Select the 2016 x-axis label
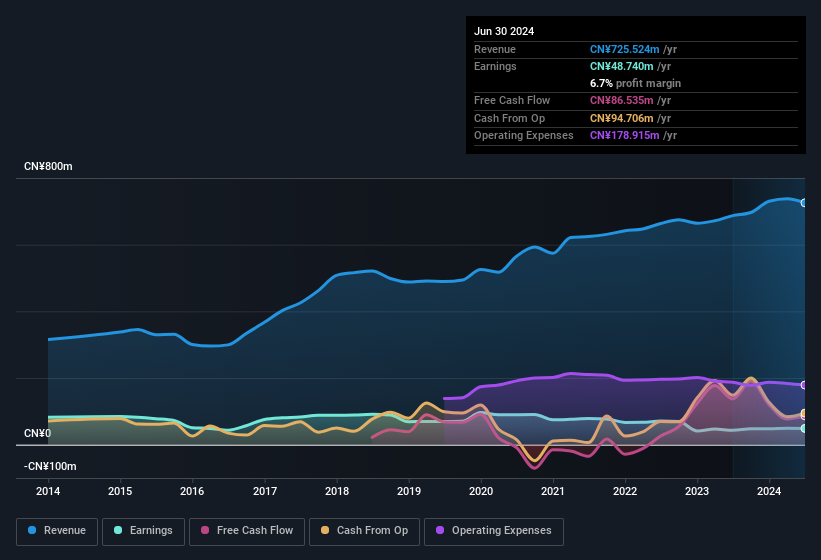821x560 pixels. click(x=192, y=491)
